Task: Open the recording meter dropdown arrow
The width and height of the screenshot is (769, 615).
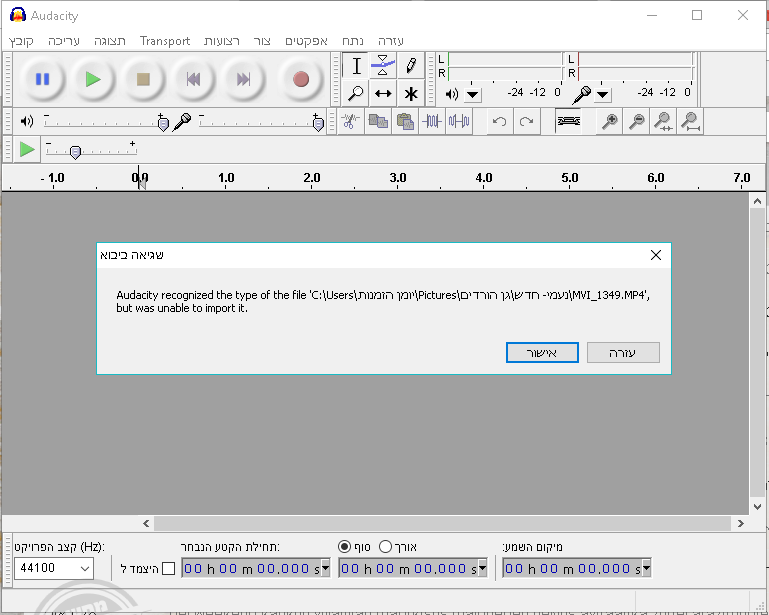Action: pyautogui.click(x=603, y=95)
